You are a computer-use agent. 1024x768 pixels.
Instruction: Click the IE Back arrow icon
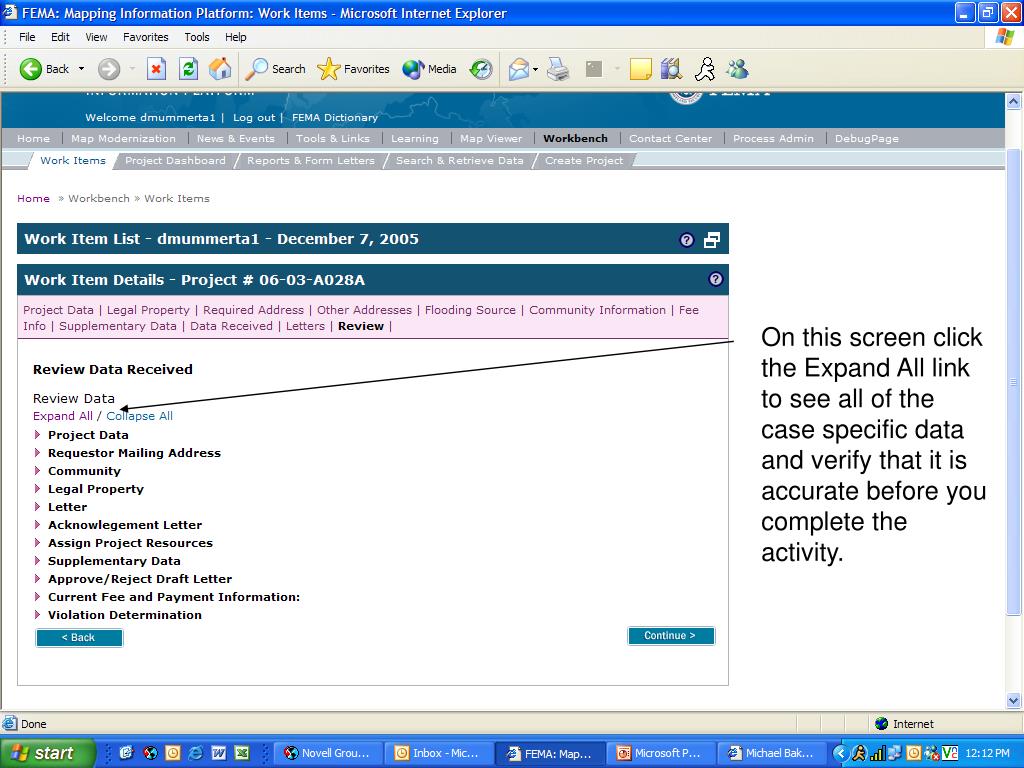tap(30, 69)
